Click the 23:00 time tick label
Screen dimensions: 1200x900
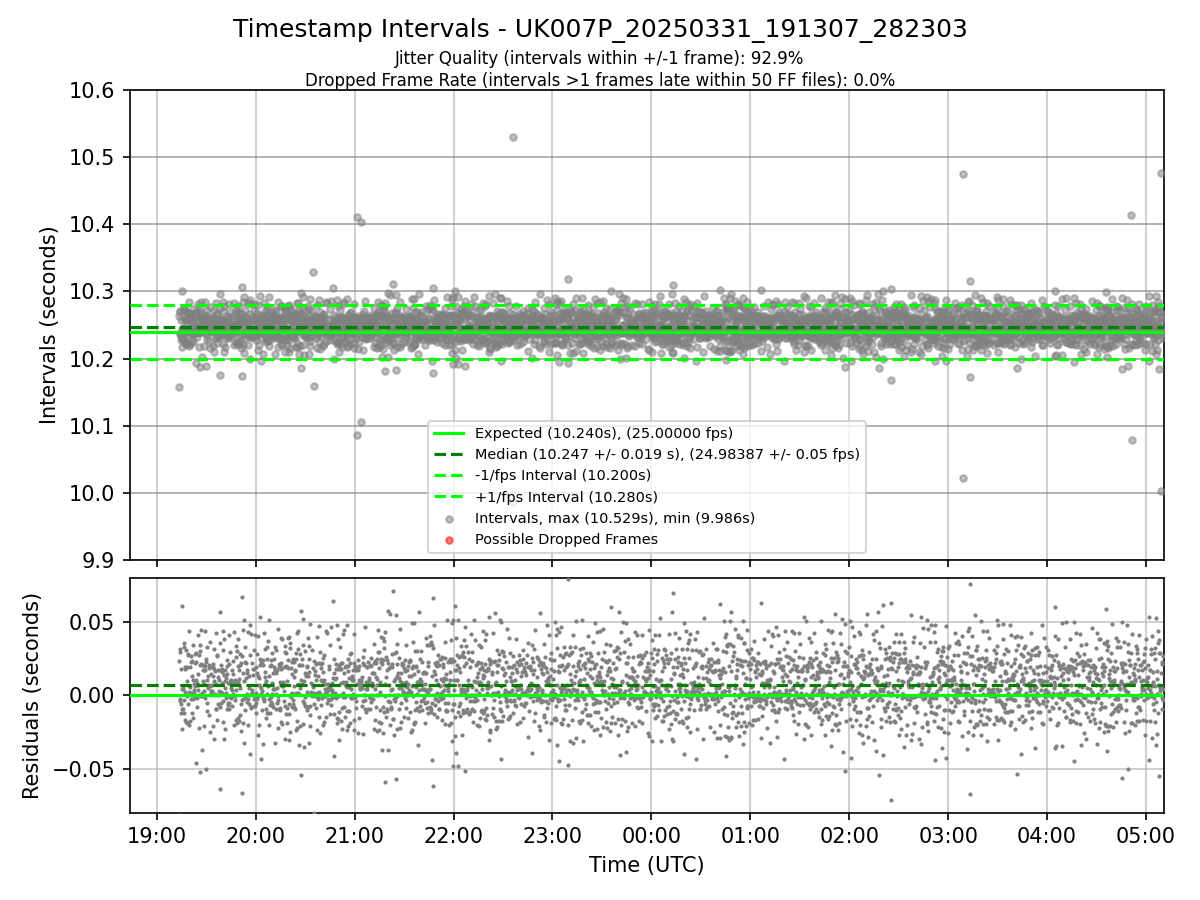point(552,834)
